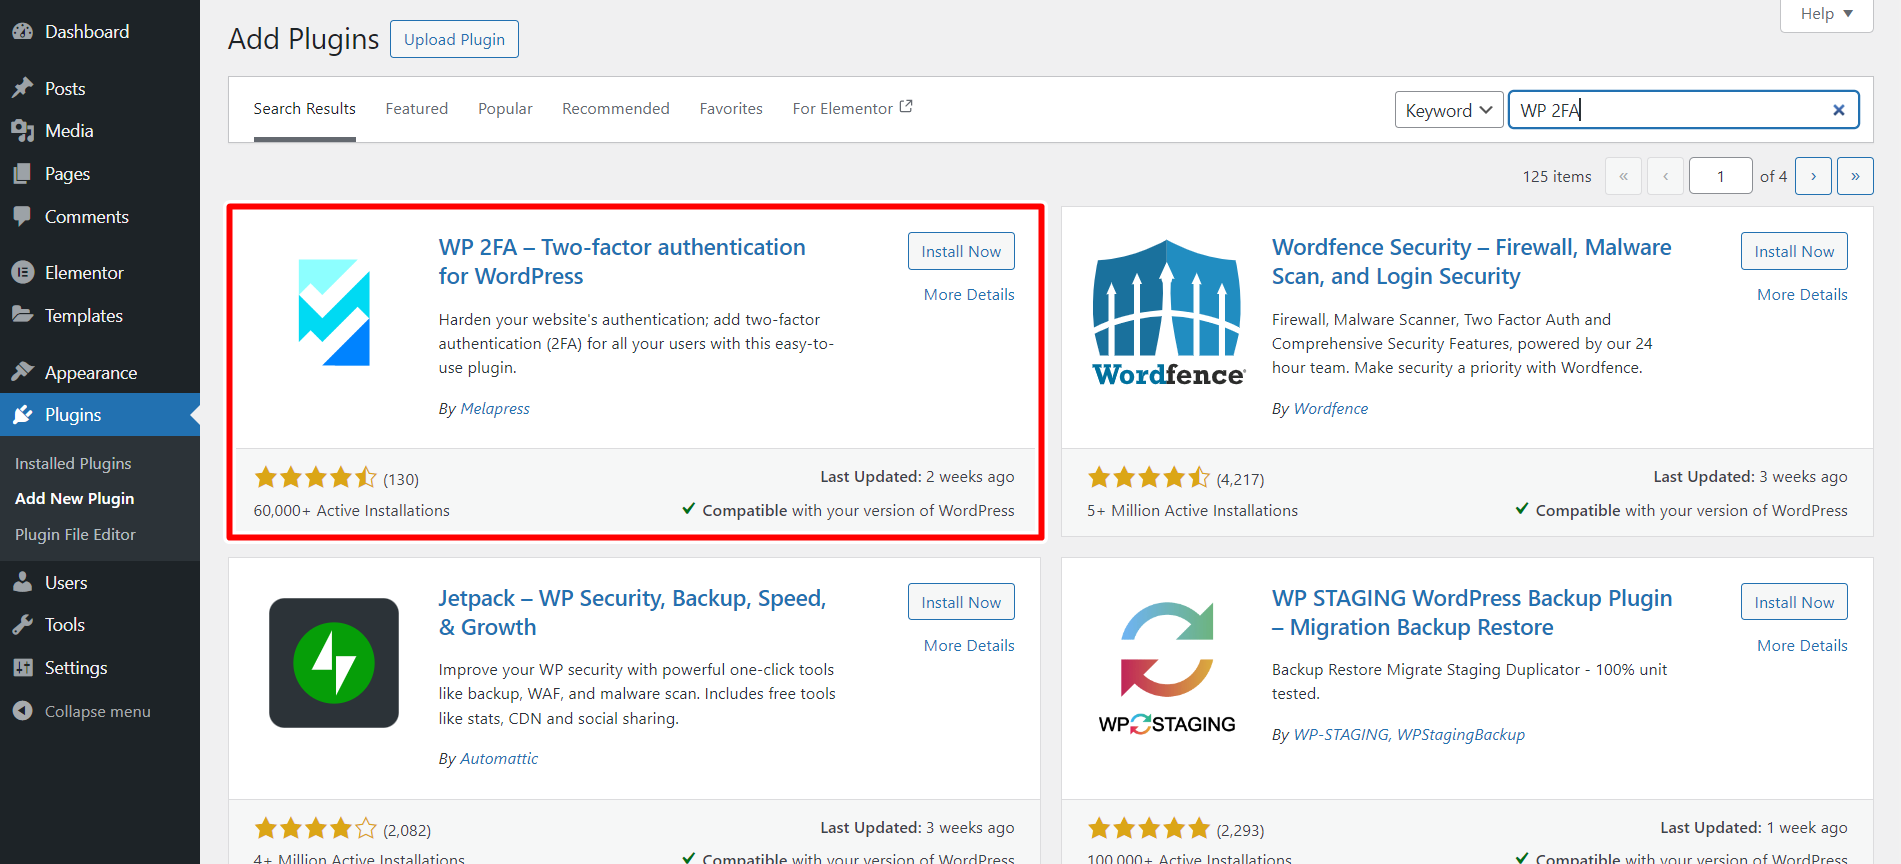Install the WP 2FA plugin now
1901x864 pixels.
961,251
